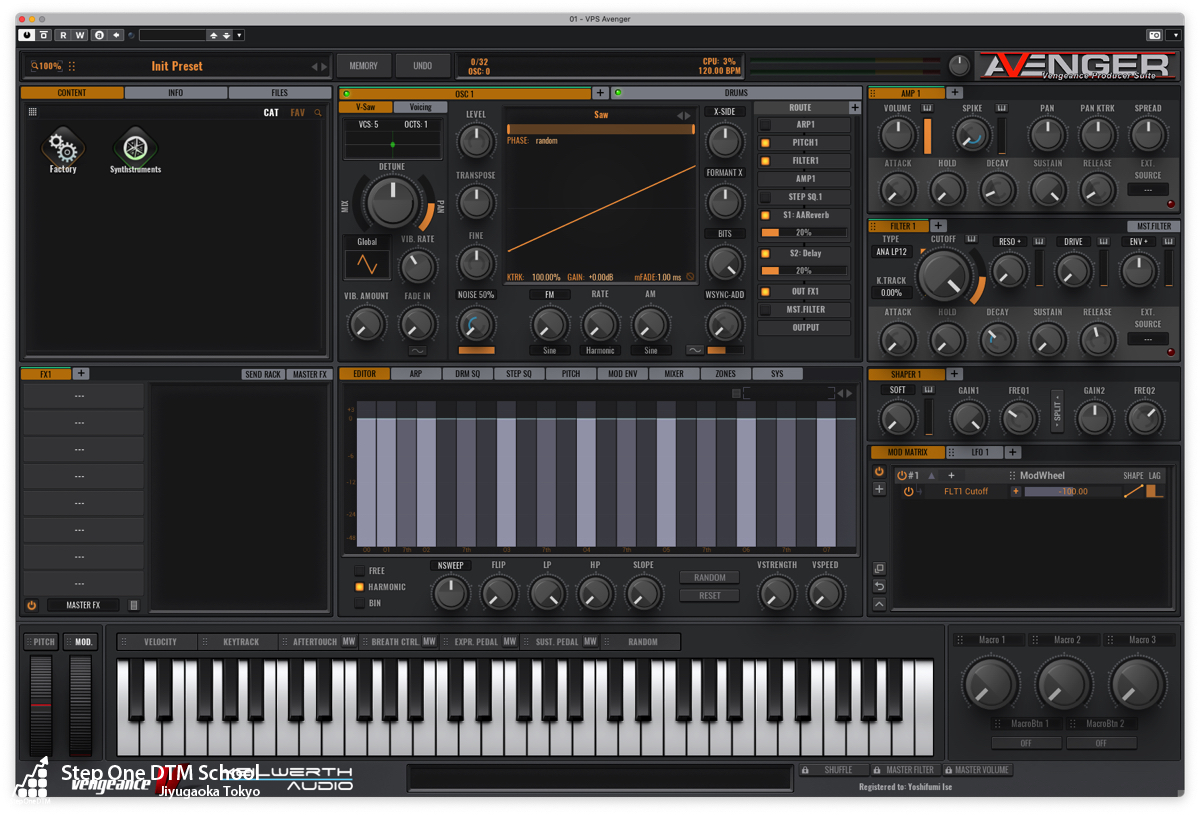Click the mod matrix copy icon

point(879,569)
